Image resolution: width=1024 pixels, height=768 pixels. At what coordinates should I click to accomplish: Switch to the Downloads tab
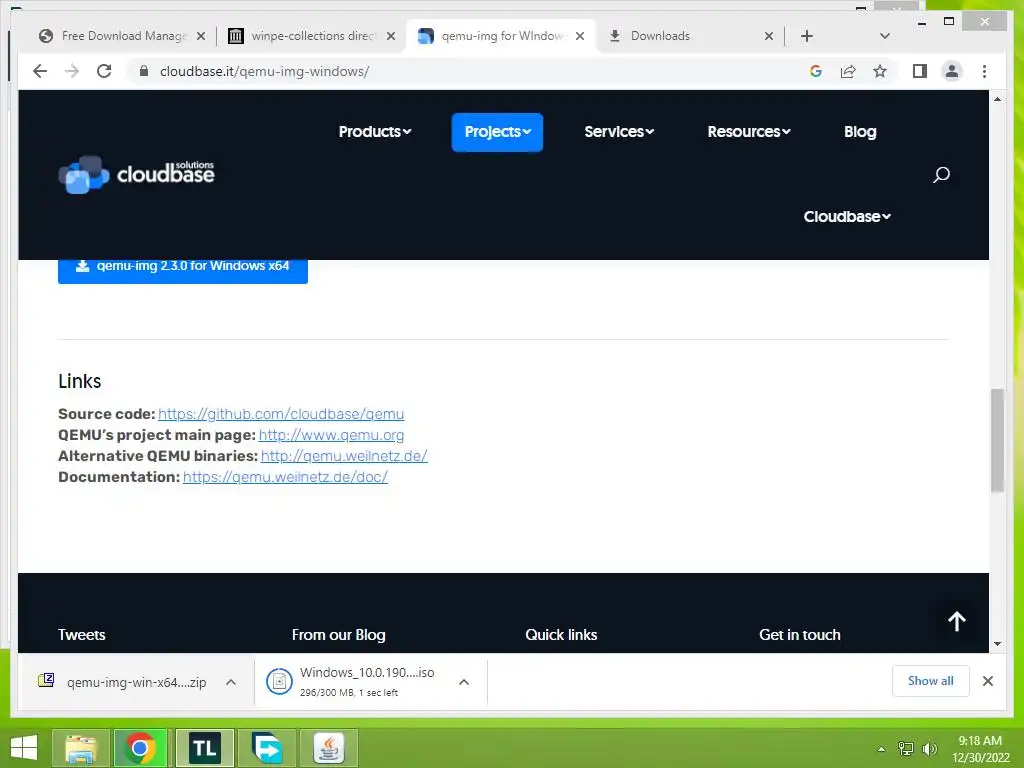(x=660, y=36)
